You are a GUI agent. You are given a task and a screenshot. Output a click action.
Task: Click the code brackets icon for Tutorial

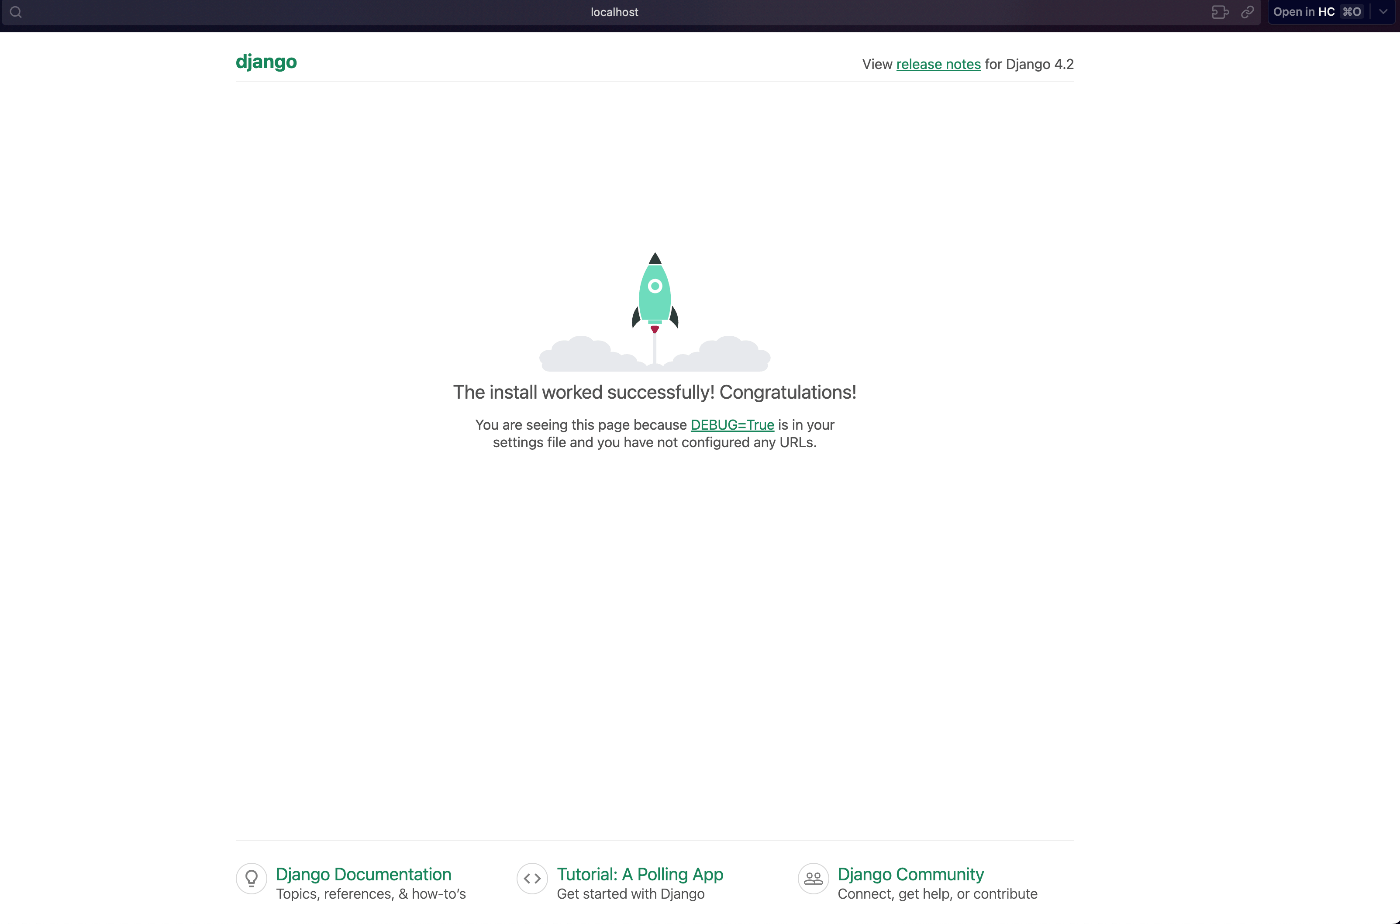(532, 878)
